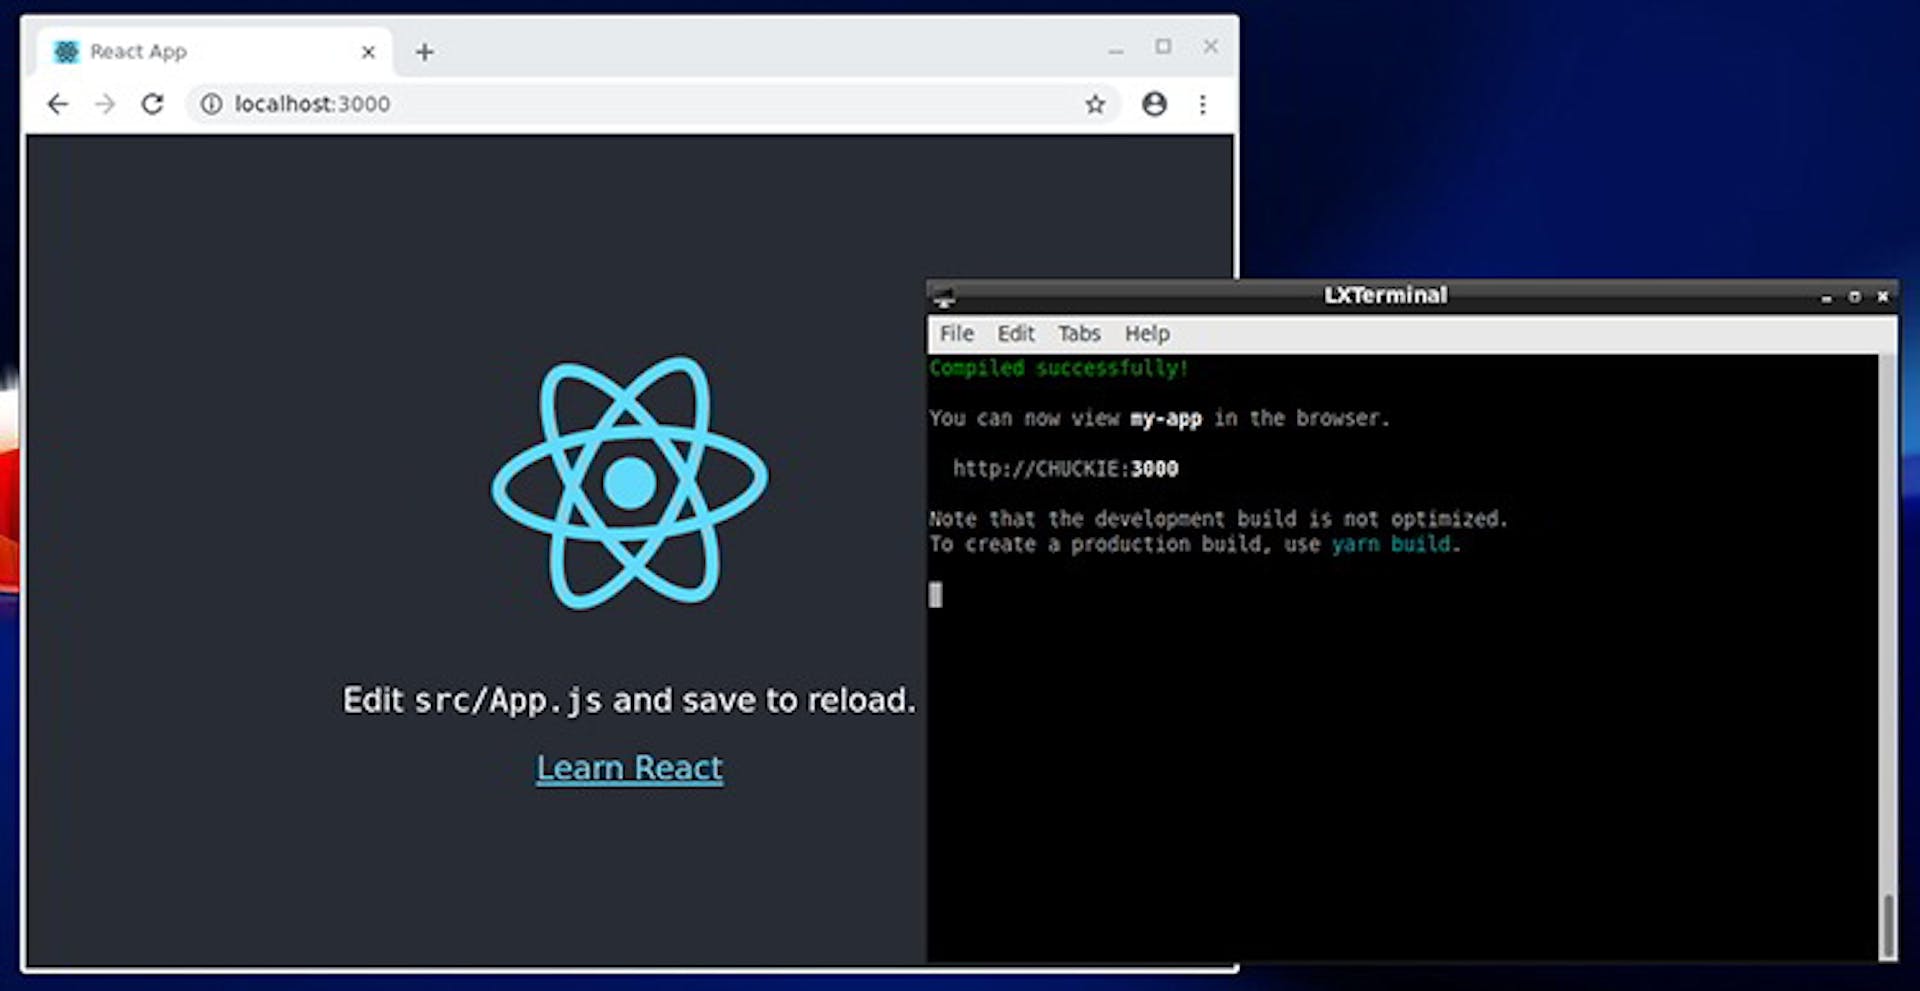This screenshot has width=1920, height=991.
Task: Close the LXTerminal window
Action: [x=1883, y=297]
